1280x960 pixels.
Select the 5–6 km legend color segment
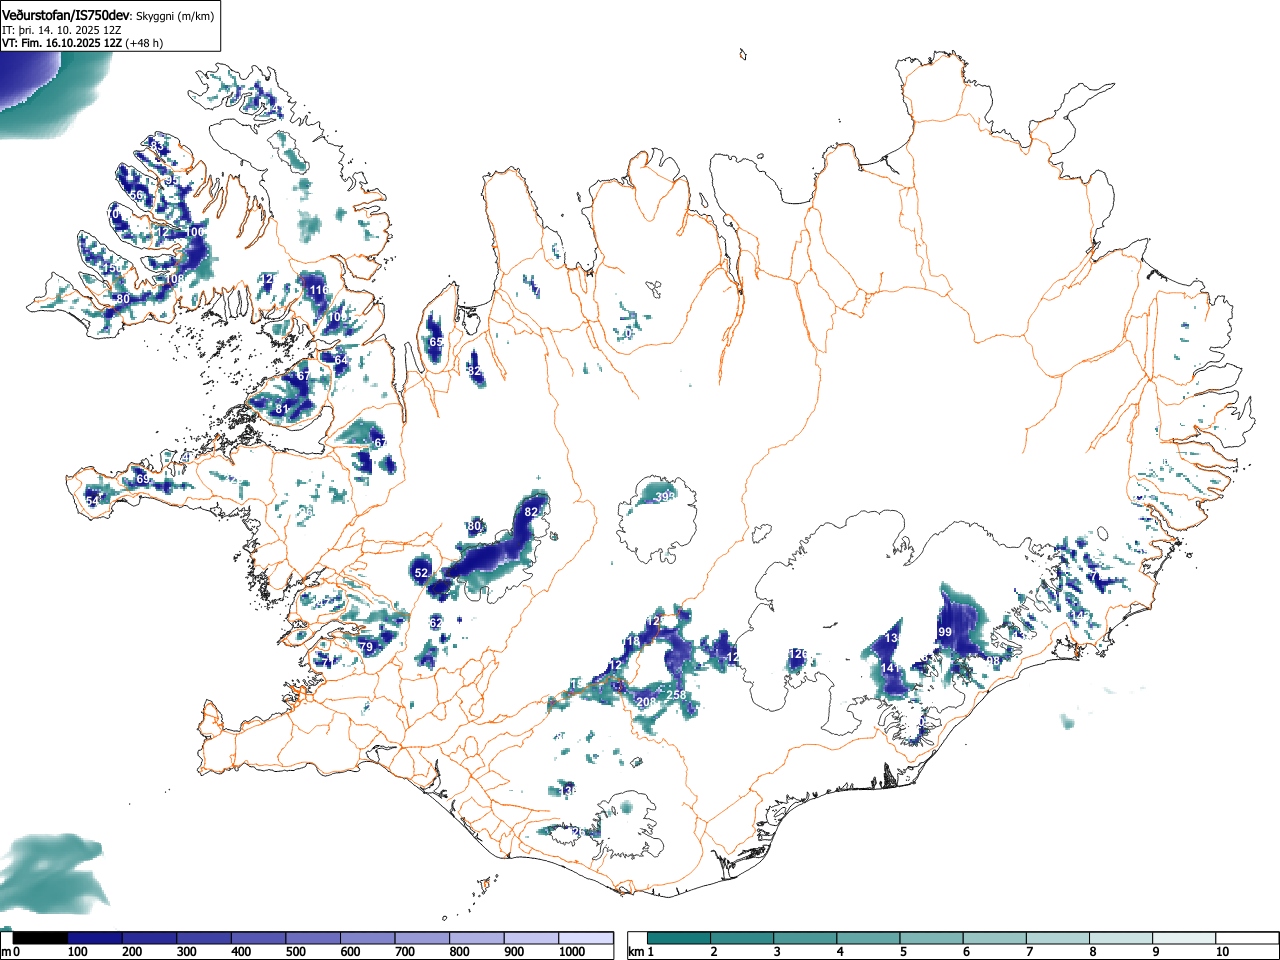point(932,938)
